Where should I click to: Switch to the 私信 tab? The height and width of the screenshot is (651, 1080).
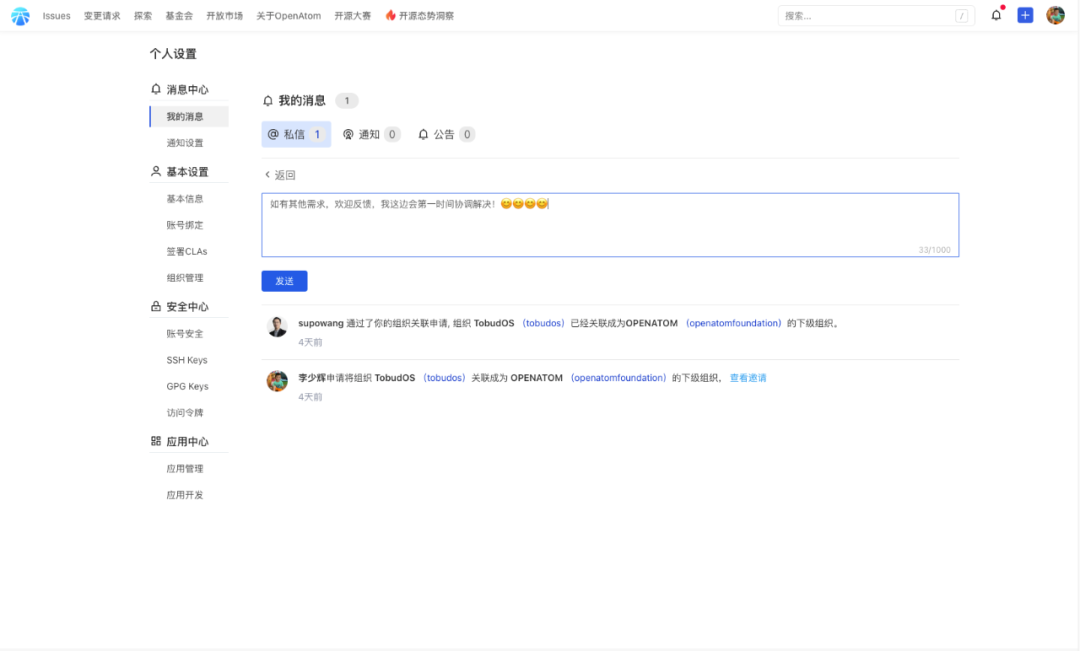point(296,134)
